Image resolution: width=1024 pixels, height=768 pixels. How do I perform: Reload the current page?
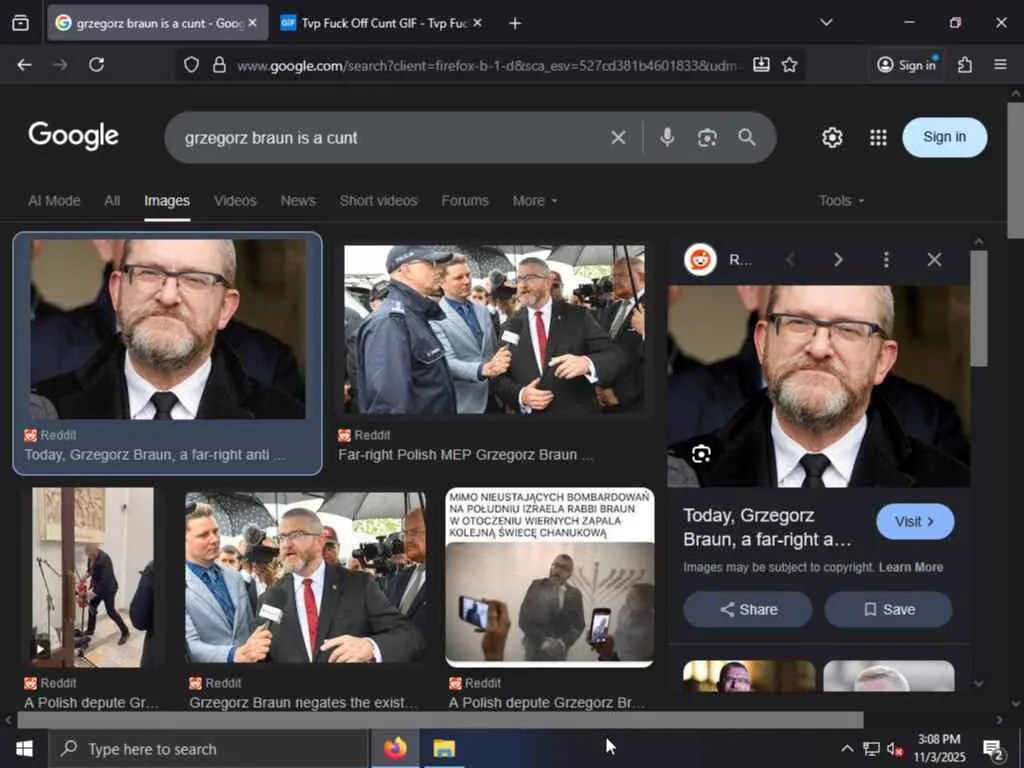97,65
